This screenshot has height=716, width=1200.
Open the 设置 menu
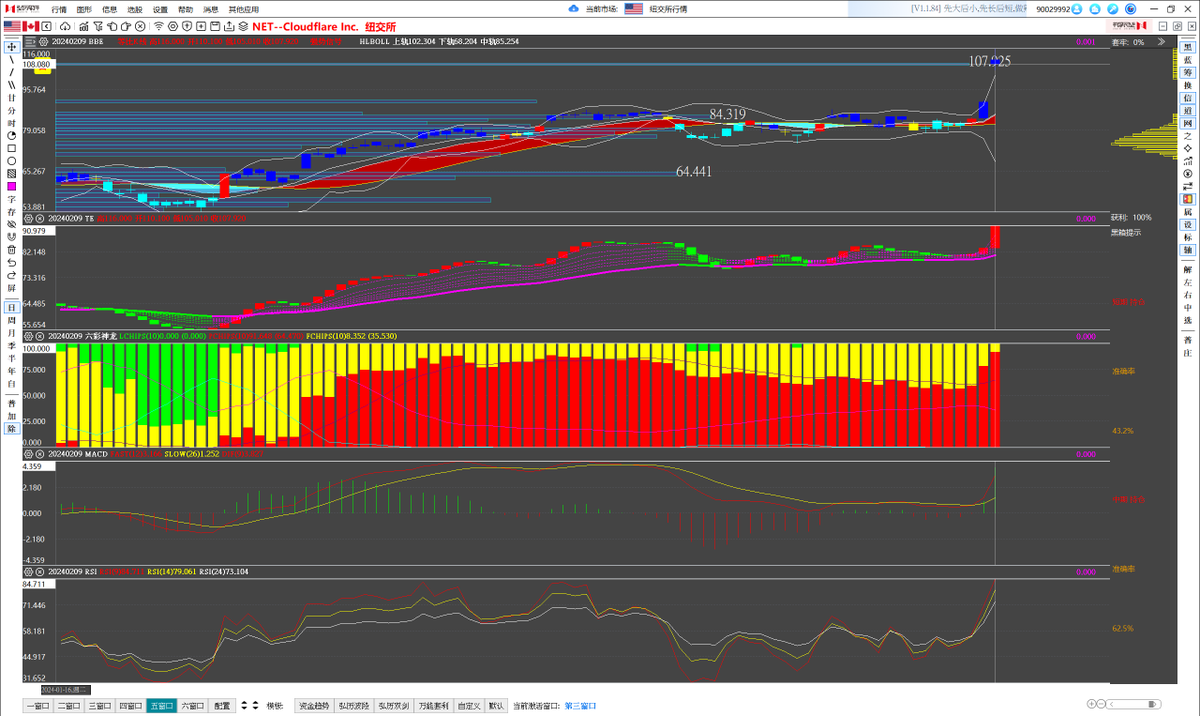pos(160,8)
